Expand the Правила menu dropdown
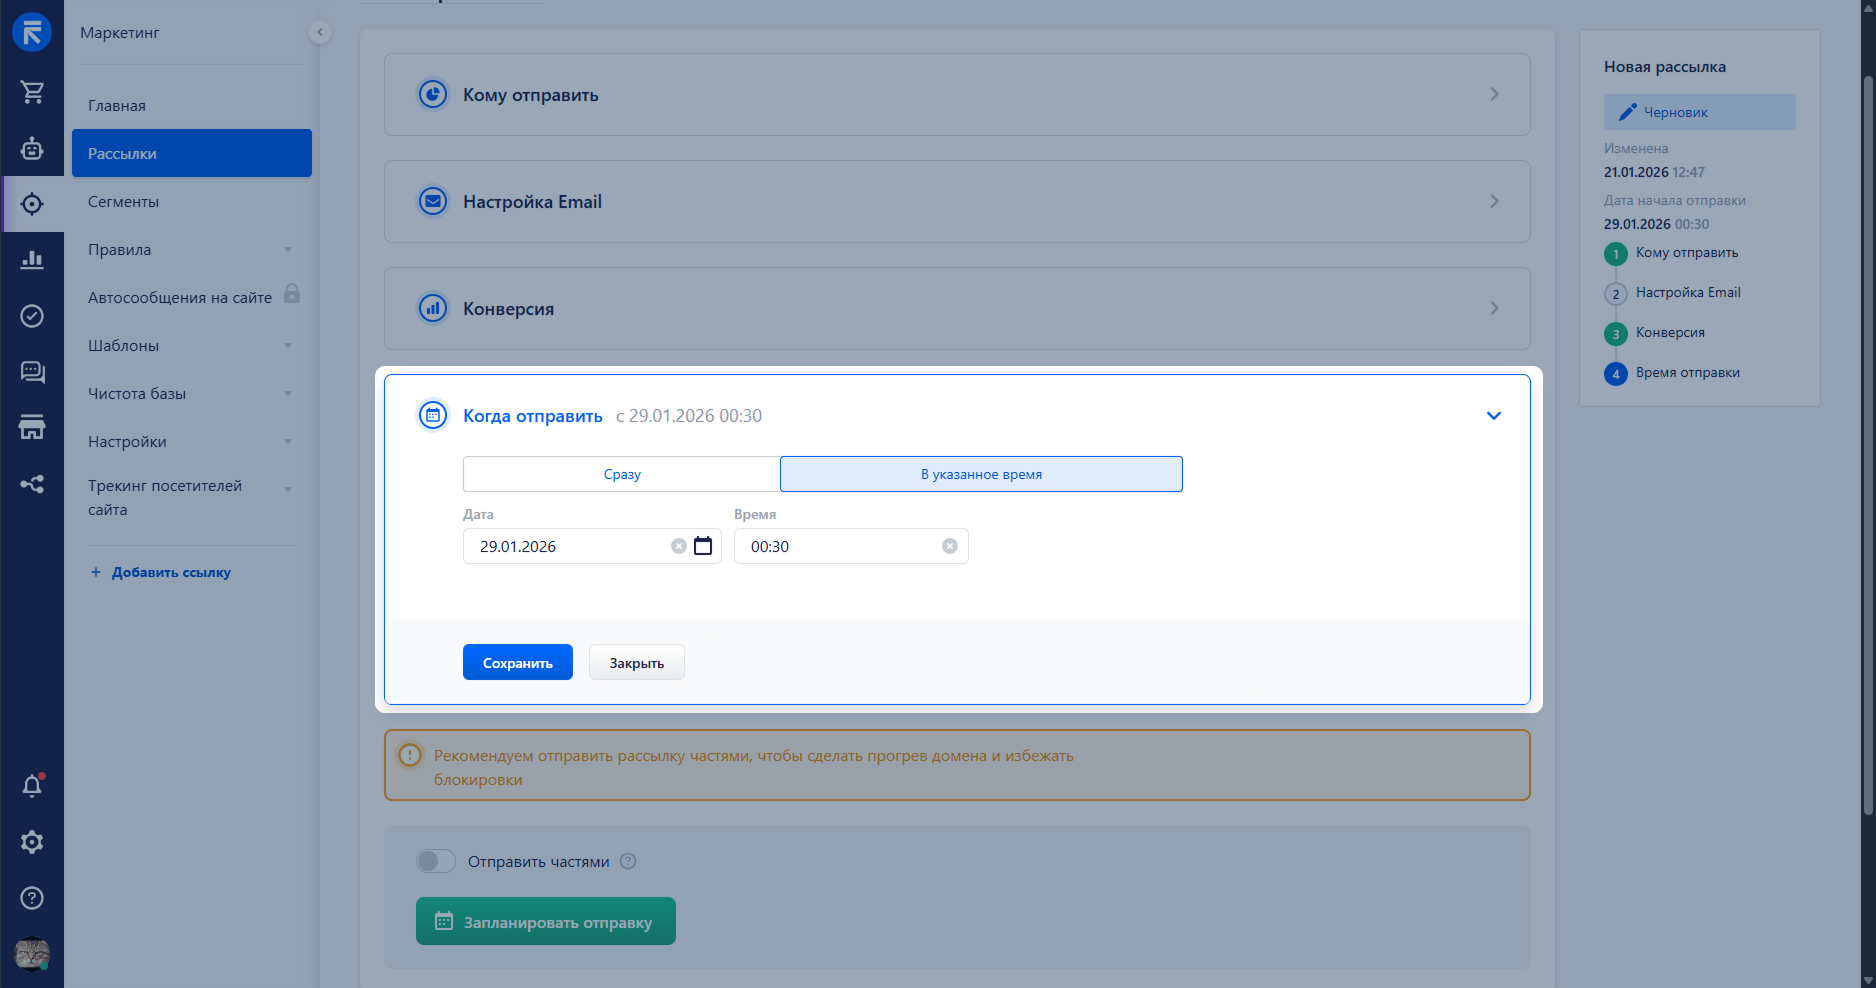 pyautogui.click(x=288, y=250)
